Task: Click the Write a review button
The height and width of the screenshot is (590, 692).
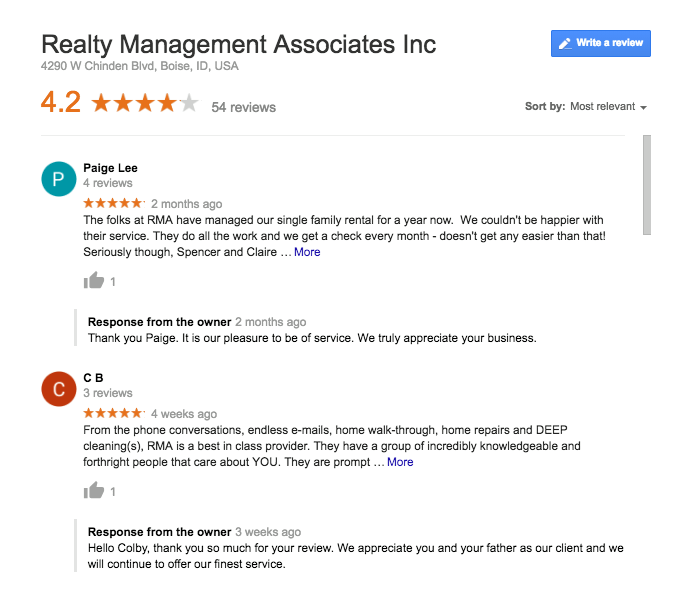Action: pyautogui.click(x=601, y=44)
